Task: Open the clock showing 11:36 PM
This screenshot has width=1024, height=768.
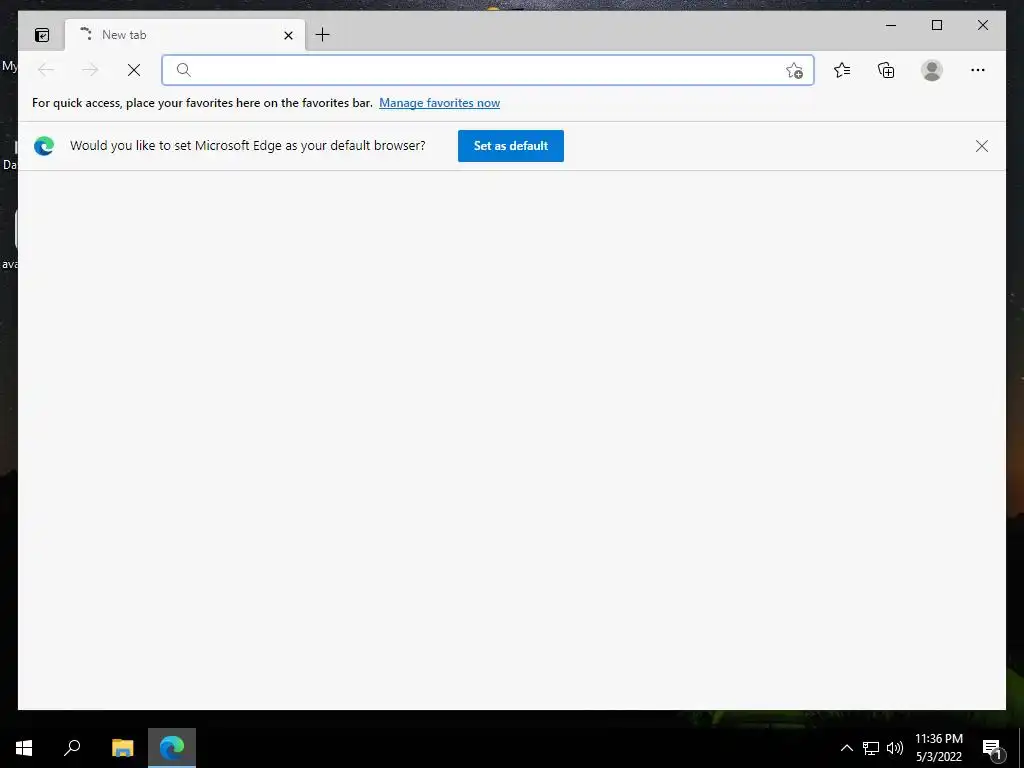Action: [938, 748]
